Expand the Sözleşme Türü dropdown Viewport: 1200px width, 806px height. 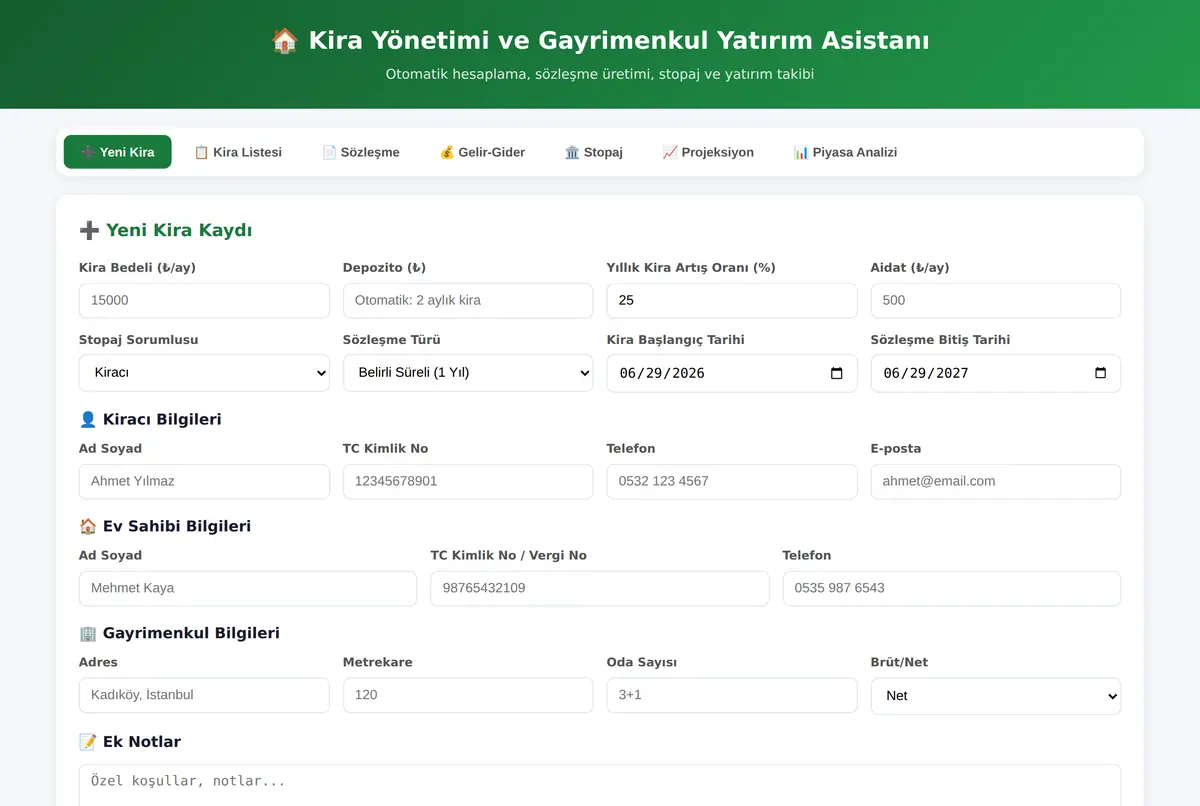(x=468, y=373)
